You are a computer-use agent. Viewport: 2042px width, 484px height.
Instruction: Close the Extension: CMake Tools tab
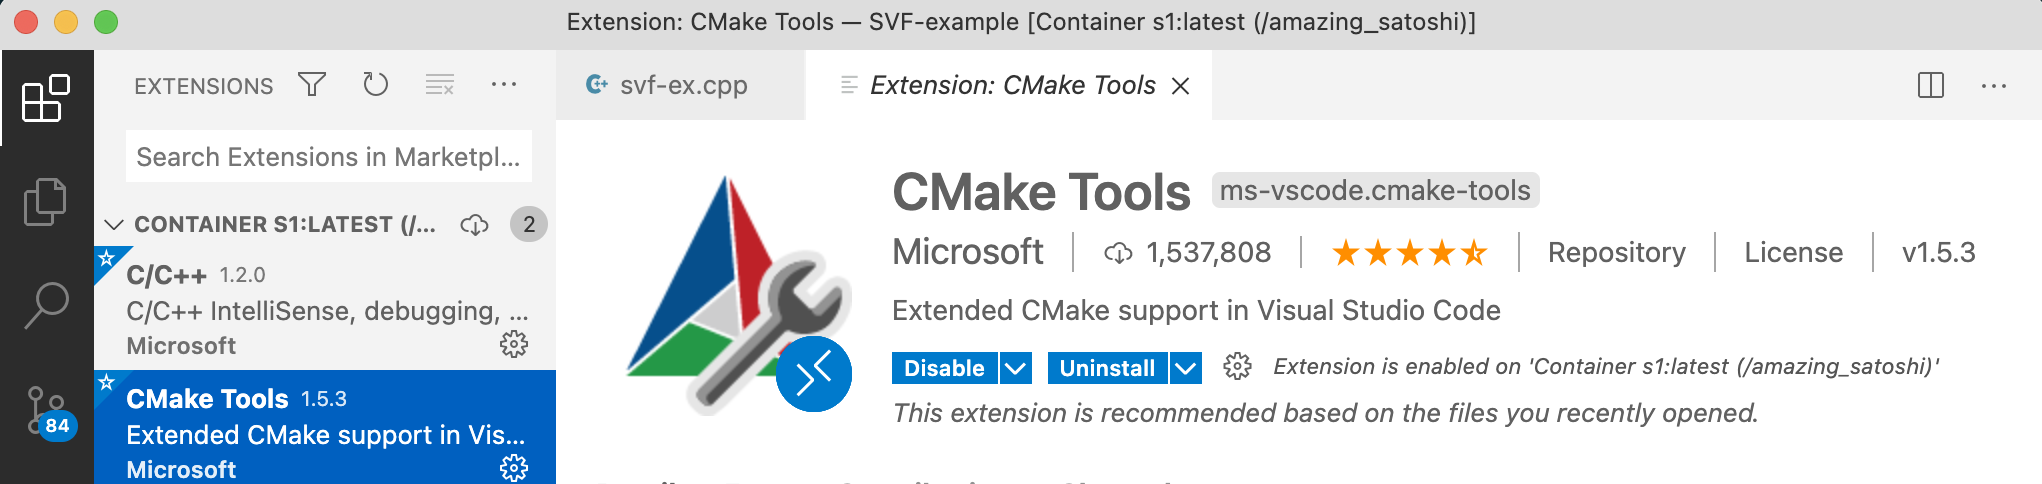pyautogui.click(x=1181, y=86)
